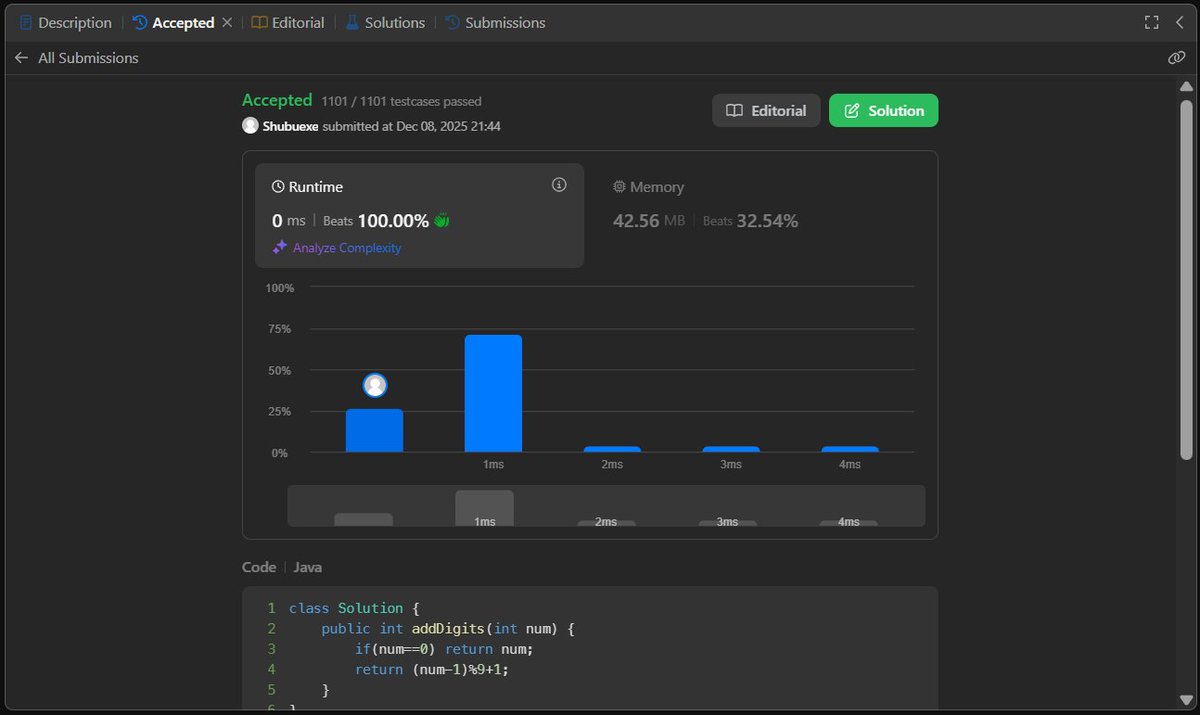
Task: Open the Description tab
Action: tap(66, 22)
